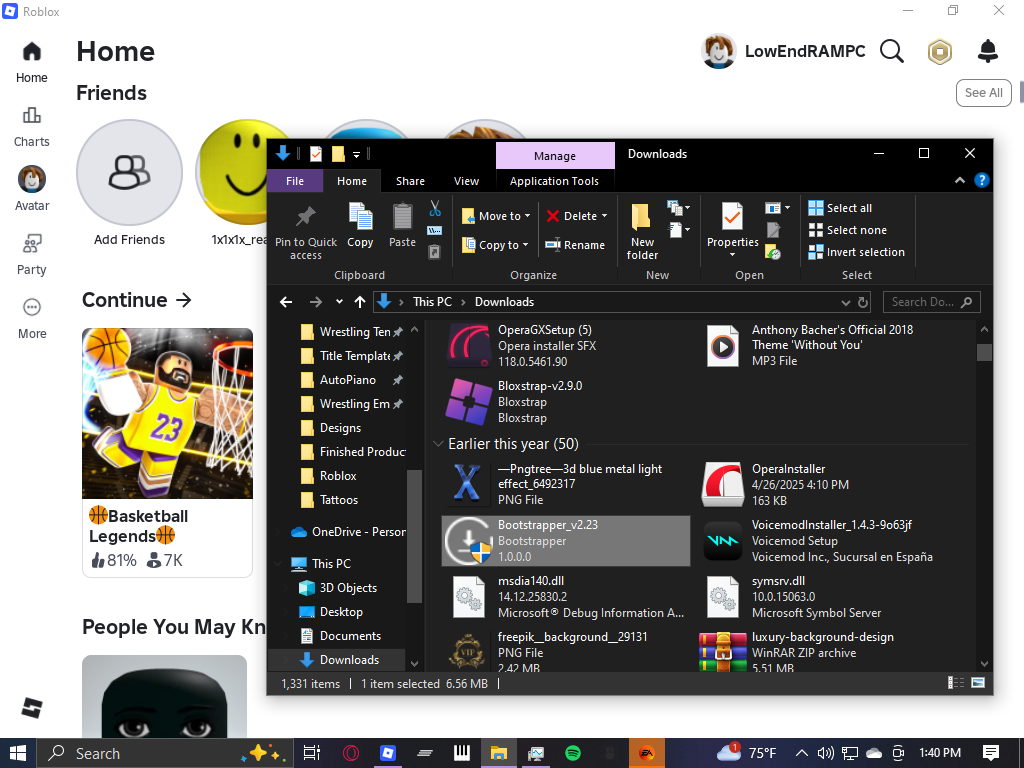This screenshot has width=1024, height=768.
Task: Click the Copy path icon
Action: tap(435, 230)
